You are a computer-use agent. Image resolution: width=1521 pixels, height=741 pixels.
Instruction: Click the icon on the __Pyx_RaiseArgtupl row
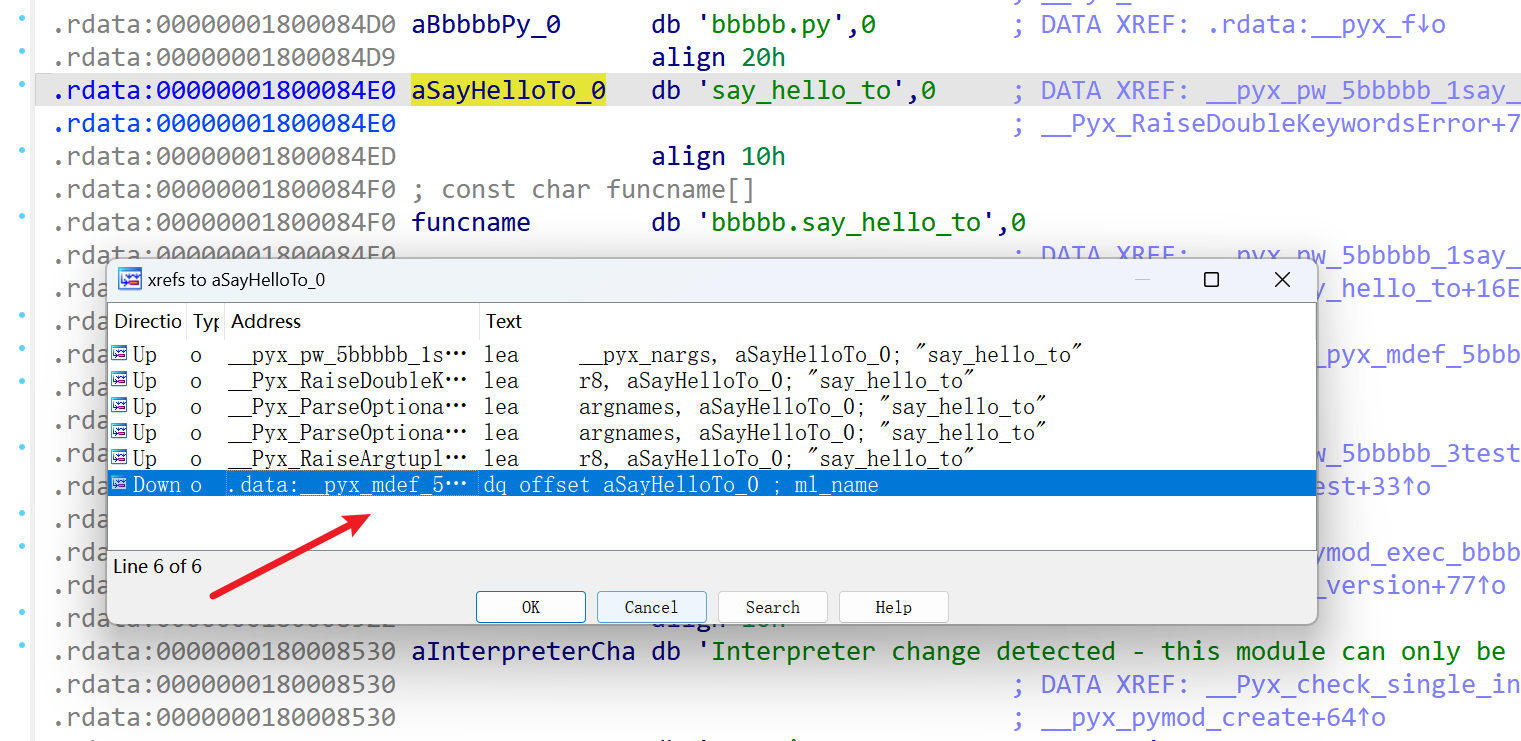(x=121, y=459)
